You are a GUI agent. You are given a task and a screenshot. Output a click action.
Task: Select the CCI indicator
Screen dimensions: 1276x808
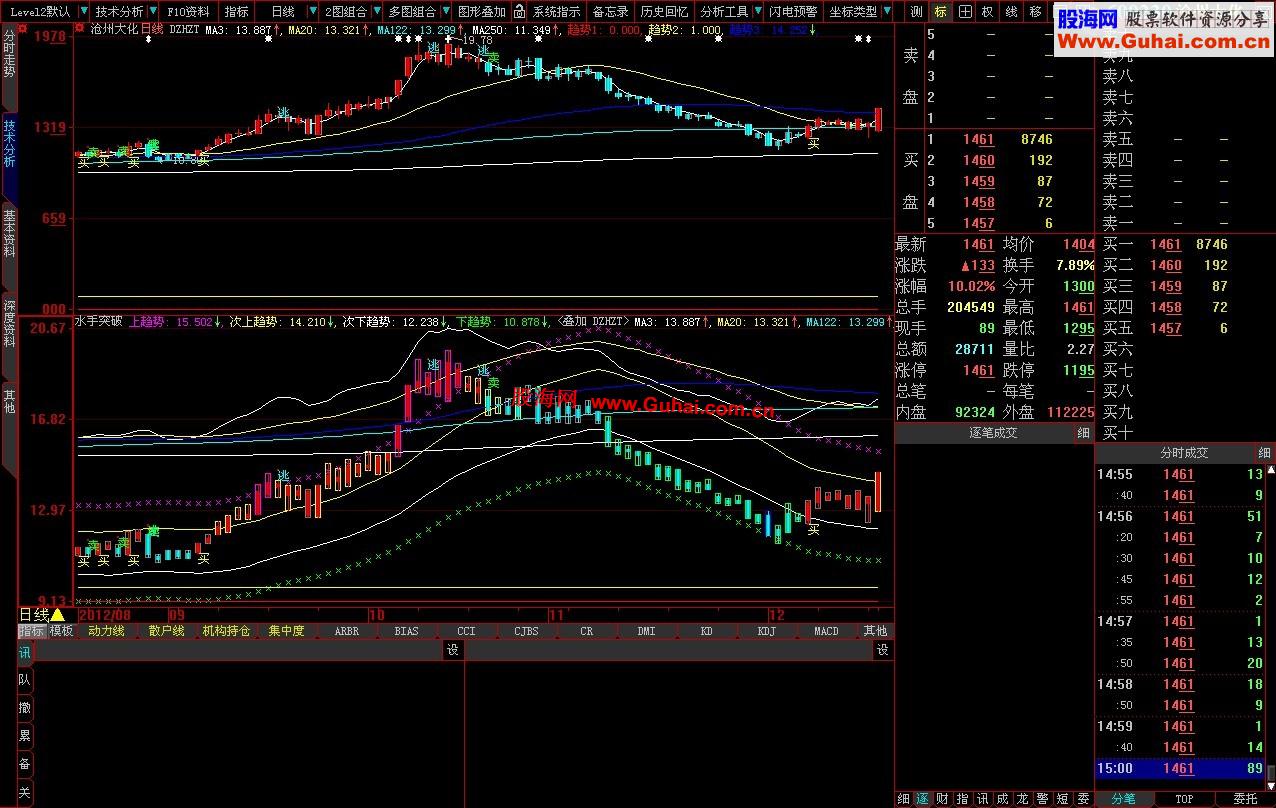(x=466, y=631)
